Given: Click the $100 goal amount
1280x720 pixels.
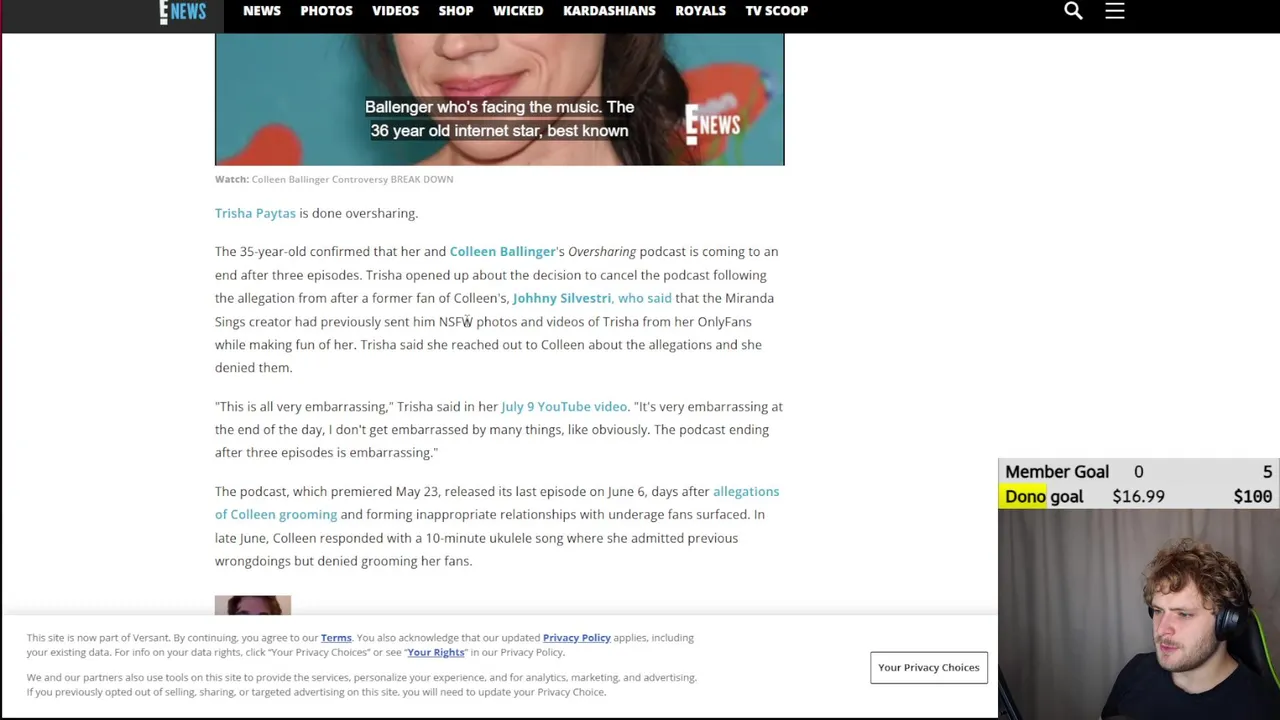Looking at the screenshot, I should click(x=1253, y=497).
